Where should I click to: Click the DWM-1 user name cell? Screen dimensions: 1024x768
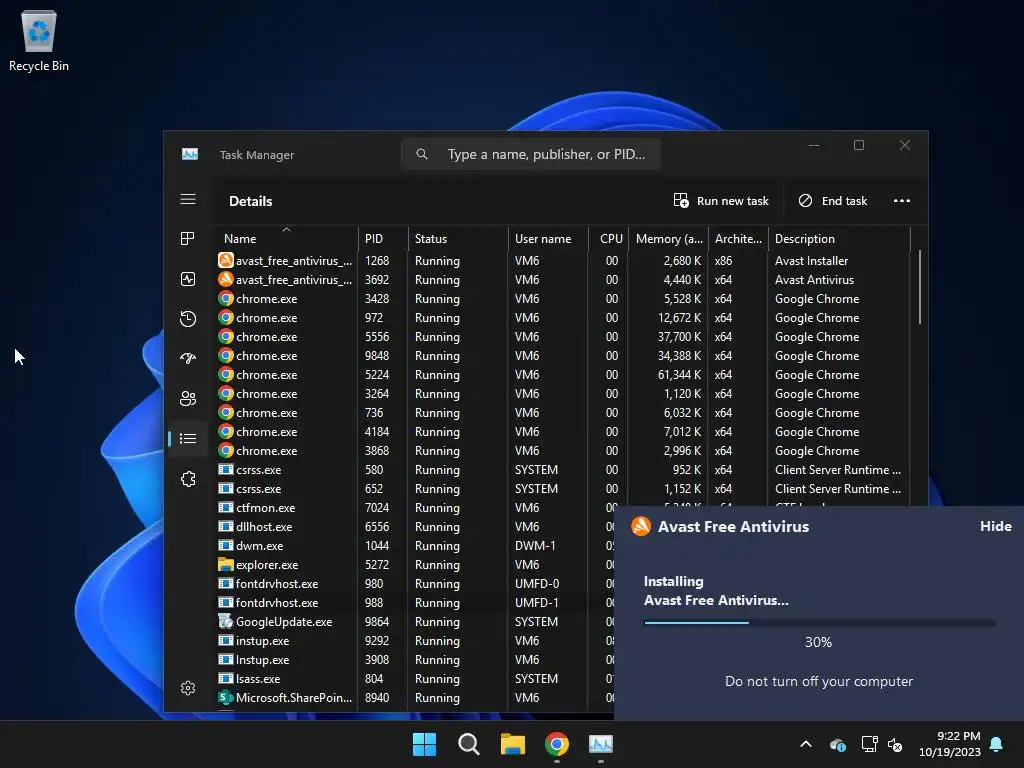point(535,545)
